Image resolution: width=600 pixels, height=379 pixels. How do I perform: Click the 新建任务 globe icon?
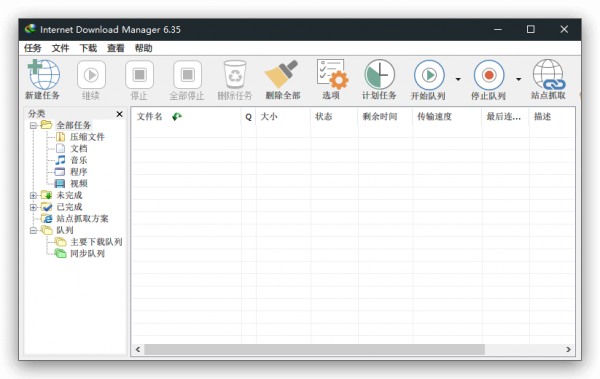(x=43, y=74)
